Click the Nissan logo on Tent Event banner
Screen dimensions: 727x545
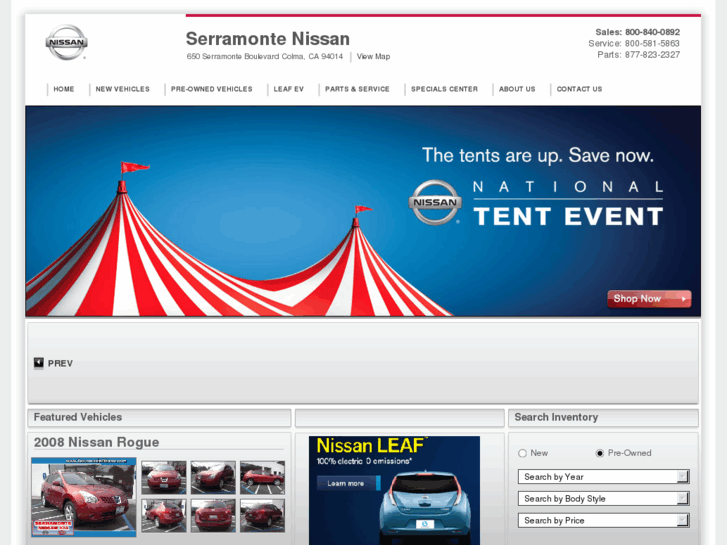coord(434,202)
